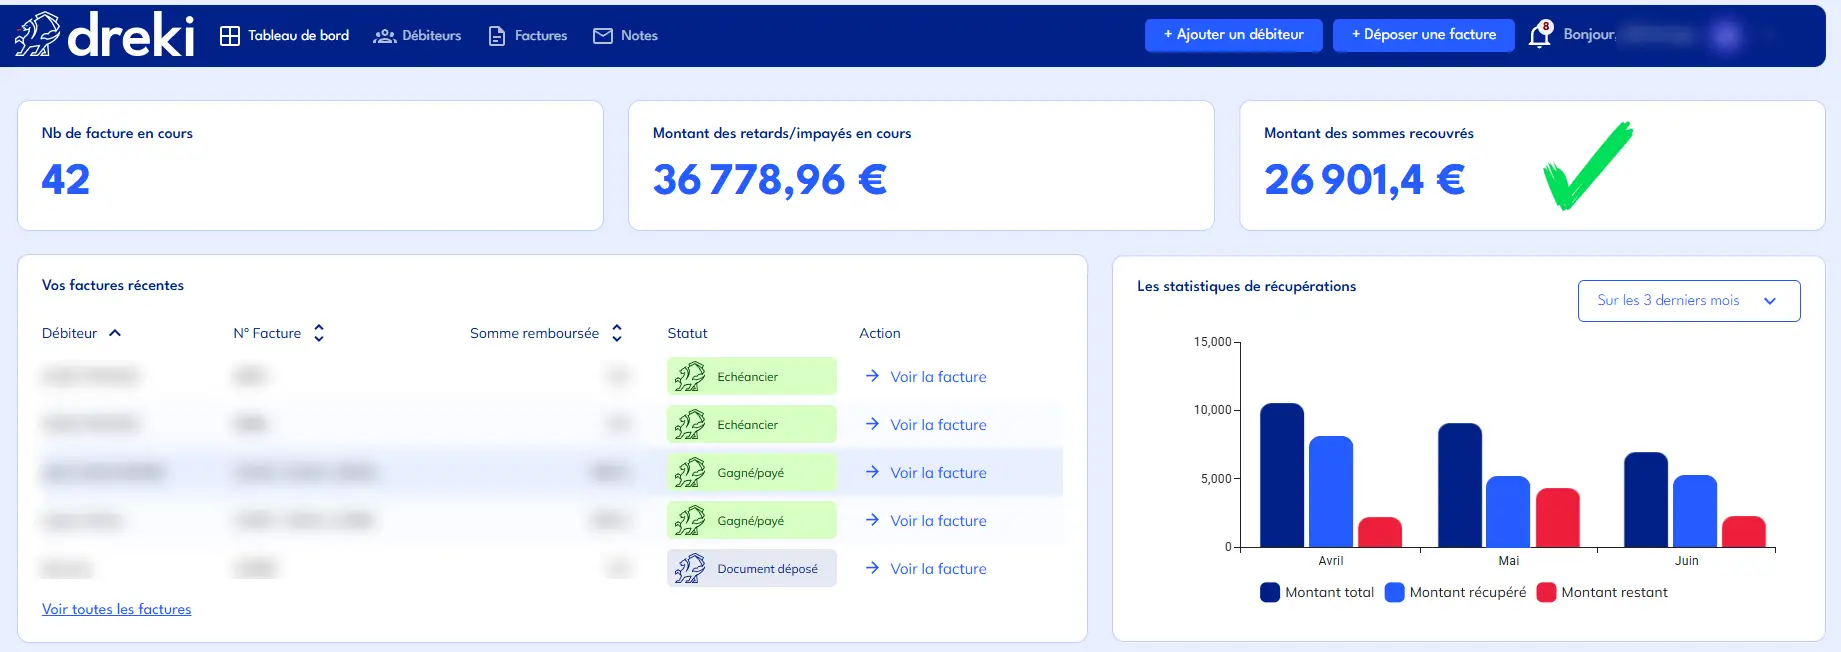Screen dimensions: 1841x652
Task: Click the Notes envelope icon
Action: [x=603, y=36]
